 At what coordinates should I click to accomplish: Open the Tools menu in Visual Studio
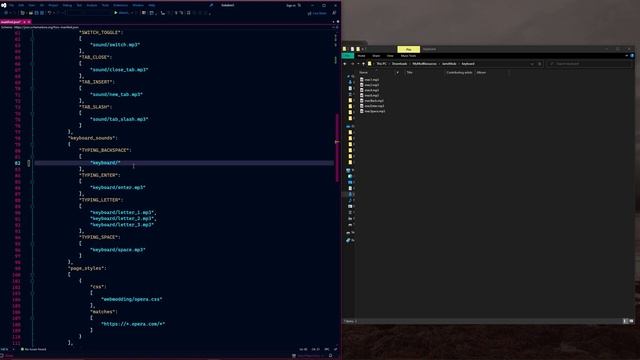[105, 5]
